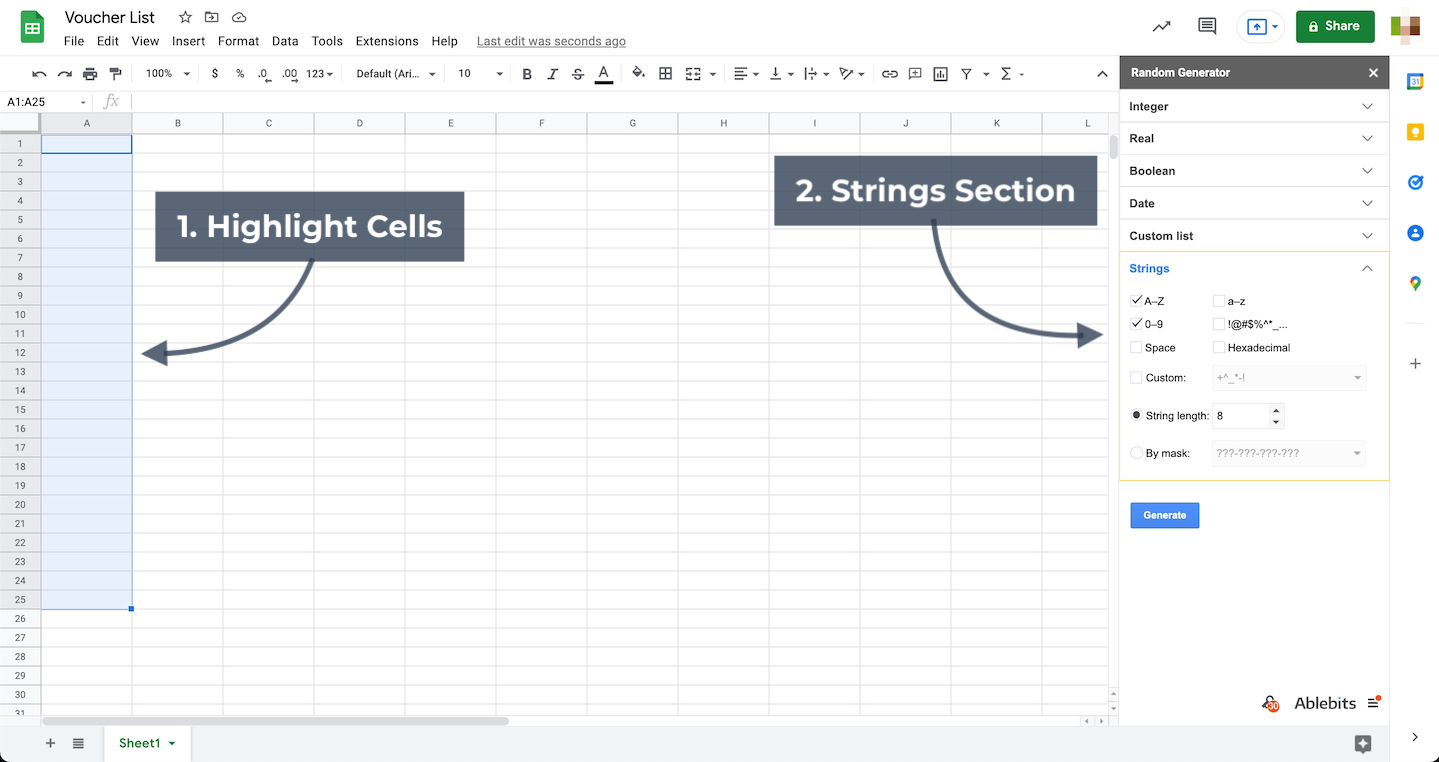
Task: Click the green Share button
Action: coord(1335,27)
